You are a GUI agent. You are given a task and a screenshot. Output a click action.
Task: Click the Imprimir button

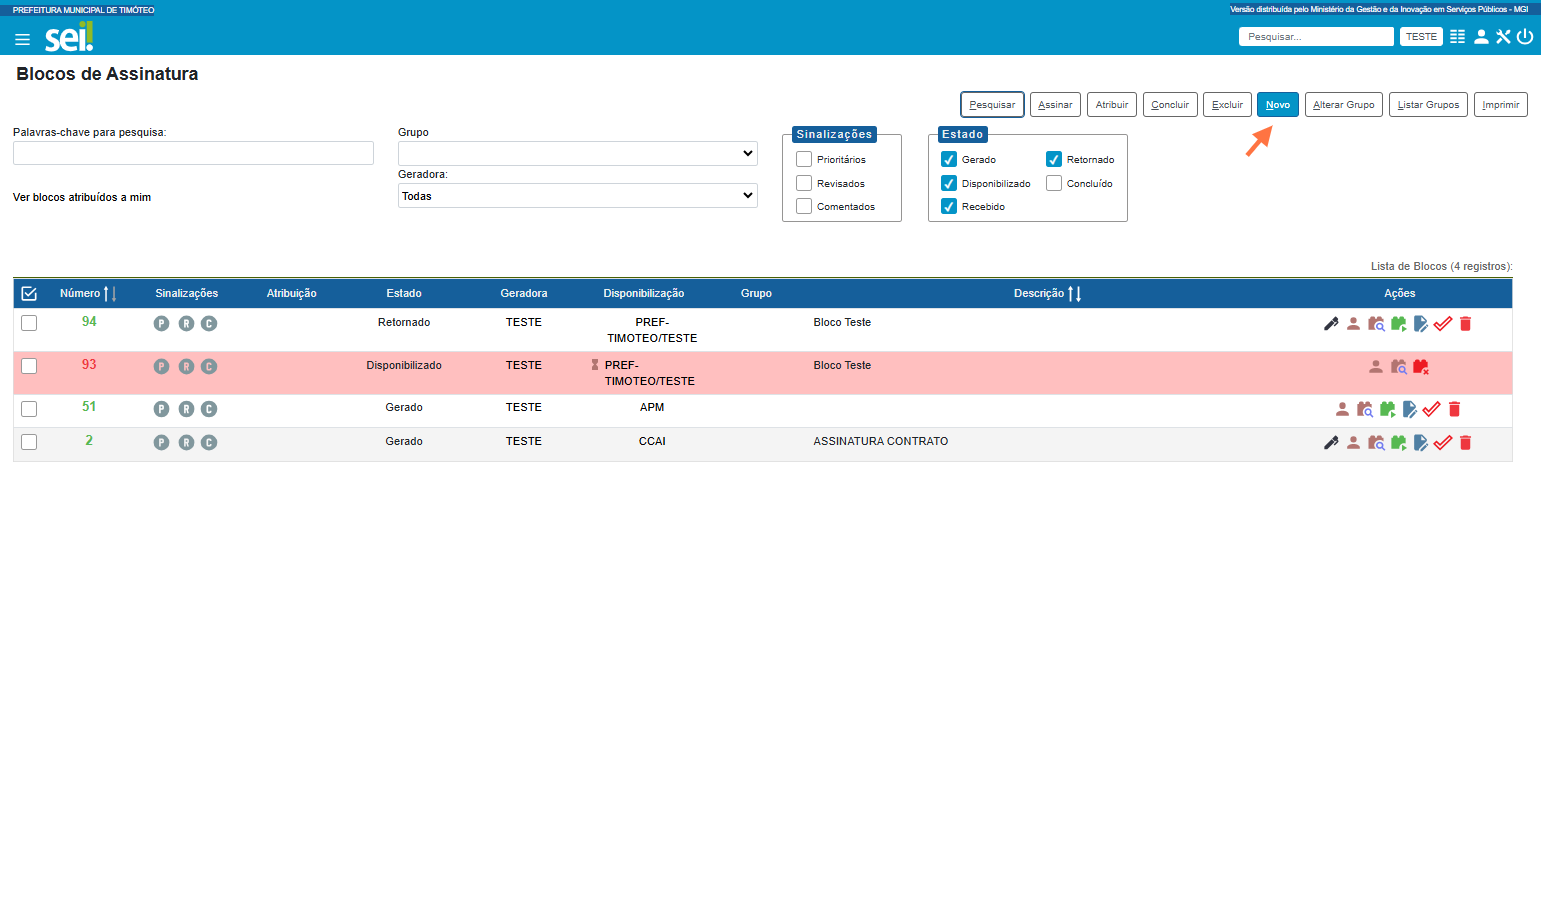coord(1500,104)
